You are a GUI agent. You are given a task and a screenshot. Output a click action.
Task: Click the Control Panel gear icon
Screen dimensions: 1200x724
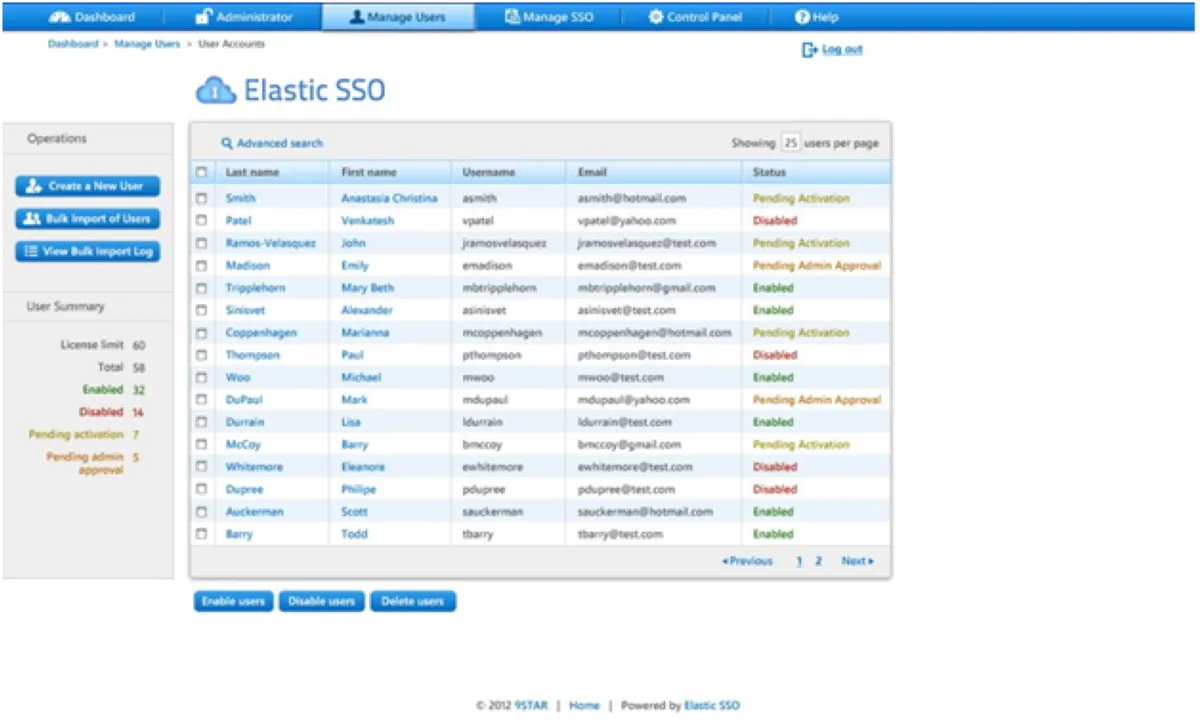click(655, 17)
